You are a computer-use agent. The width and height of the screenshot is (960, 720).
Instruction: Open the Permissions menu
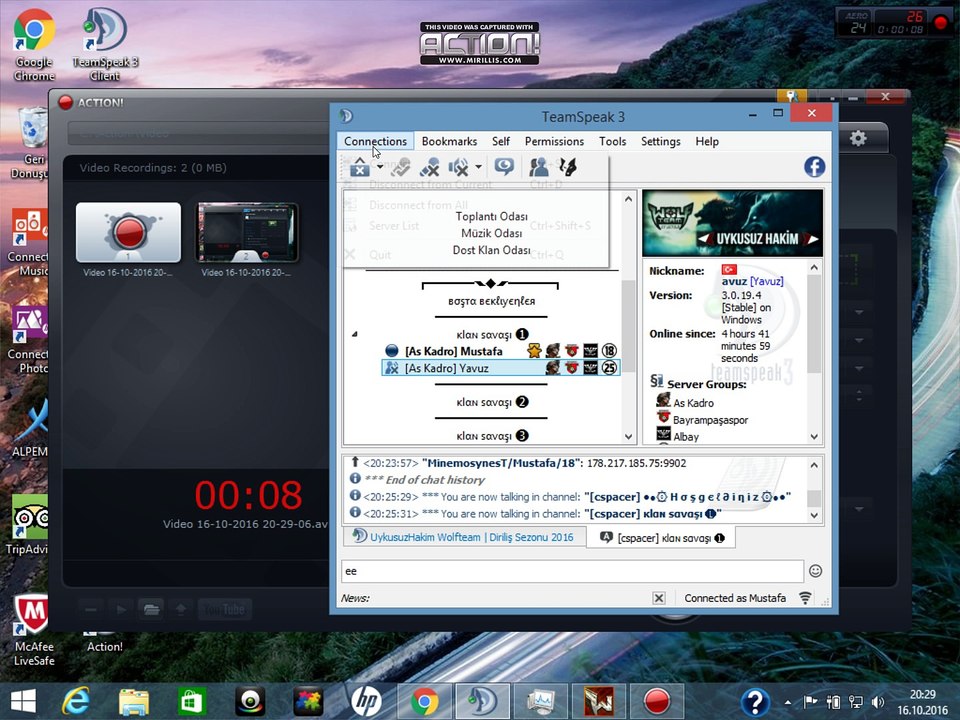pos(554,141)
